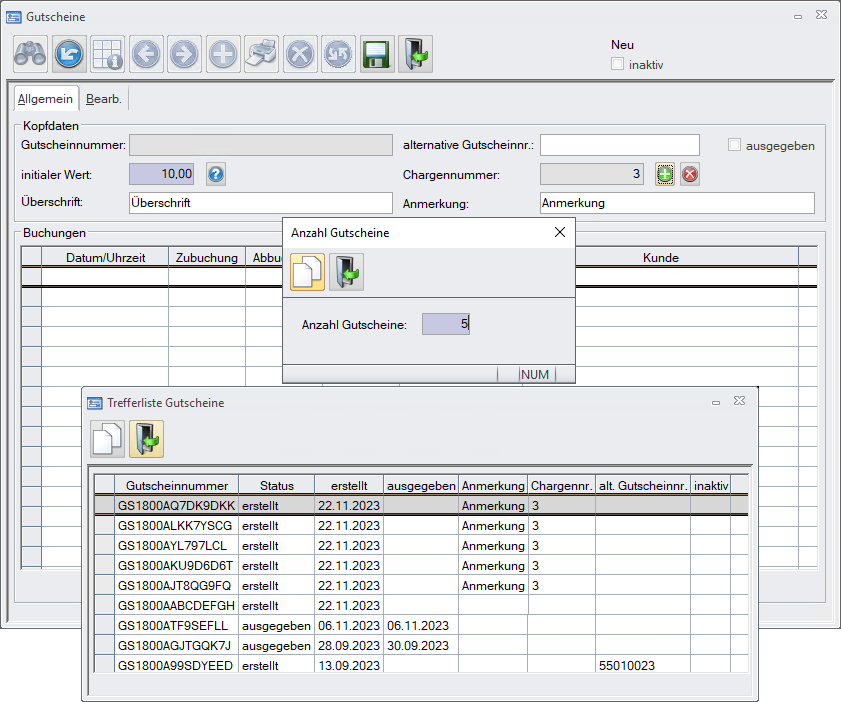This screenshot has width=841, height=702.
Task: Select the Allgemein tab
Action: (x=45, y=99)
